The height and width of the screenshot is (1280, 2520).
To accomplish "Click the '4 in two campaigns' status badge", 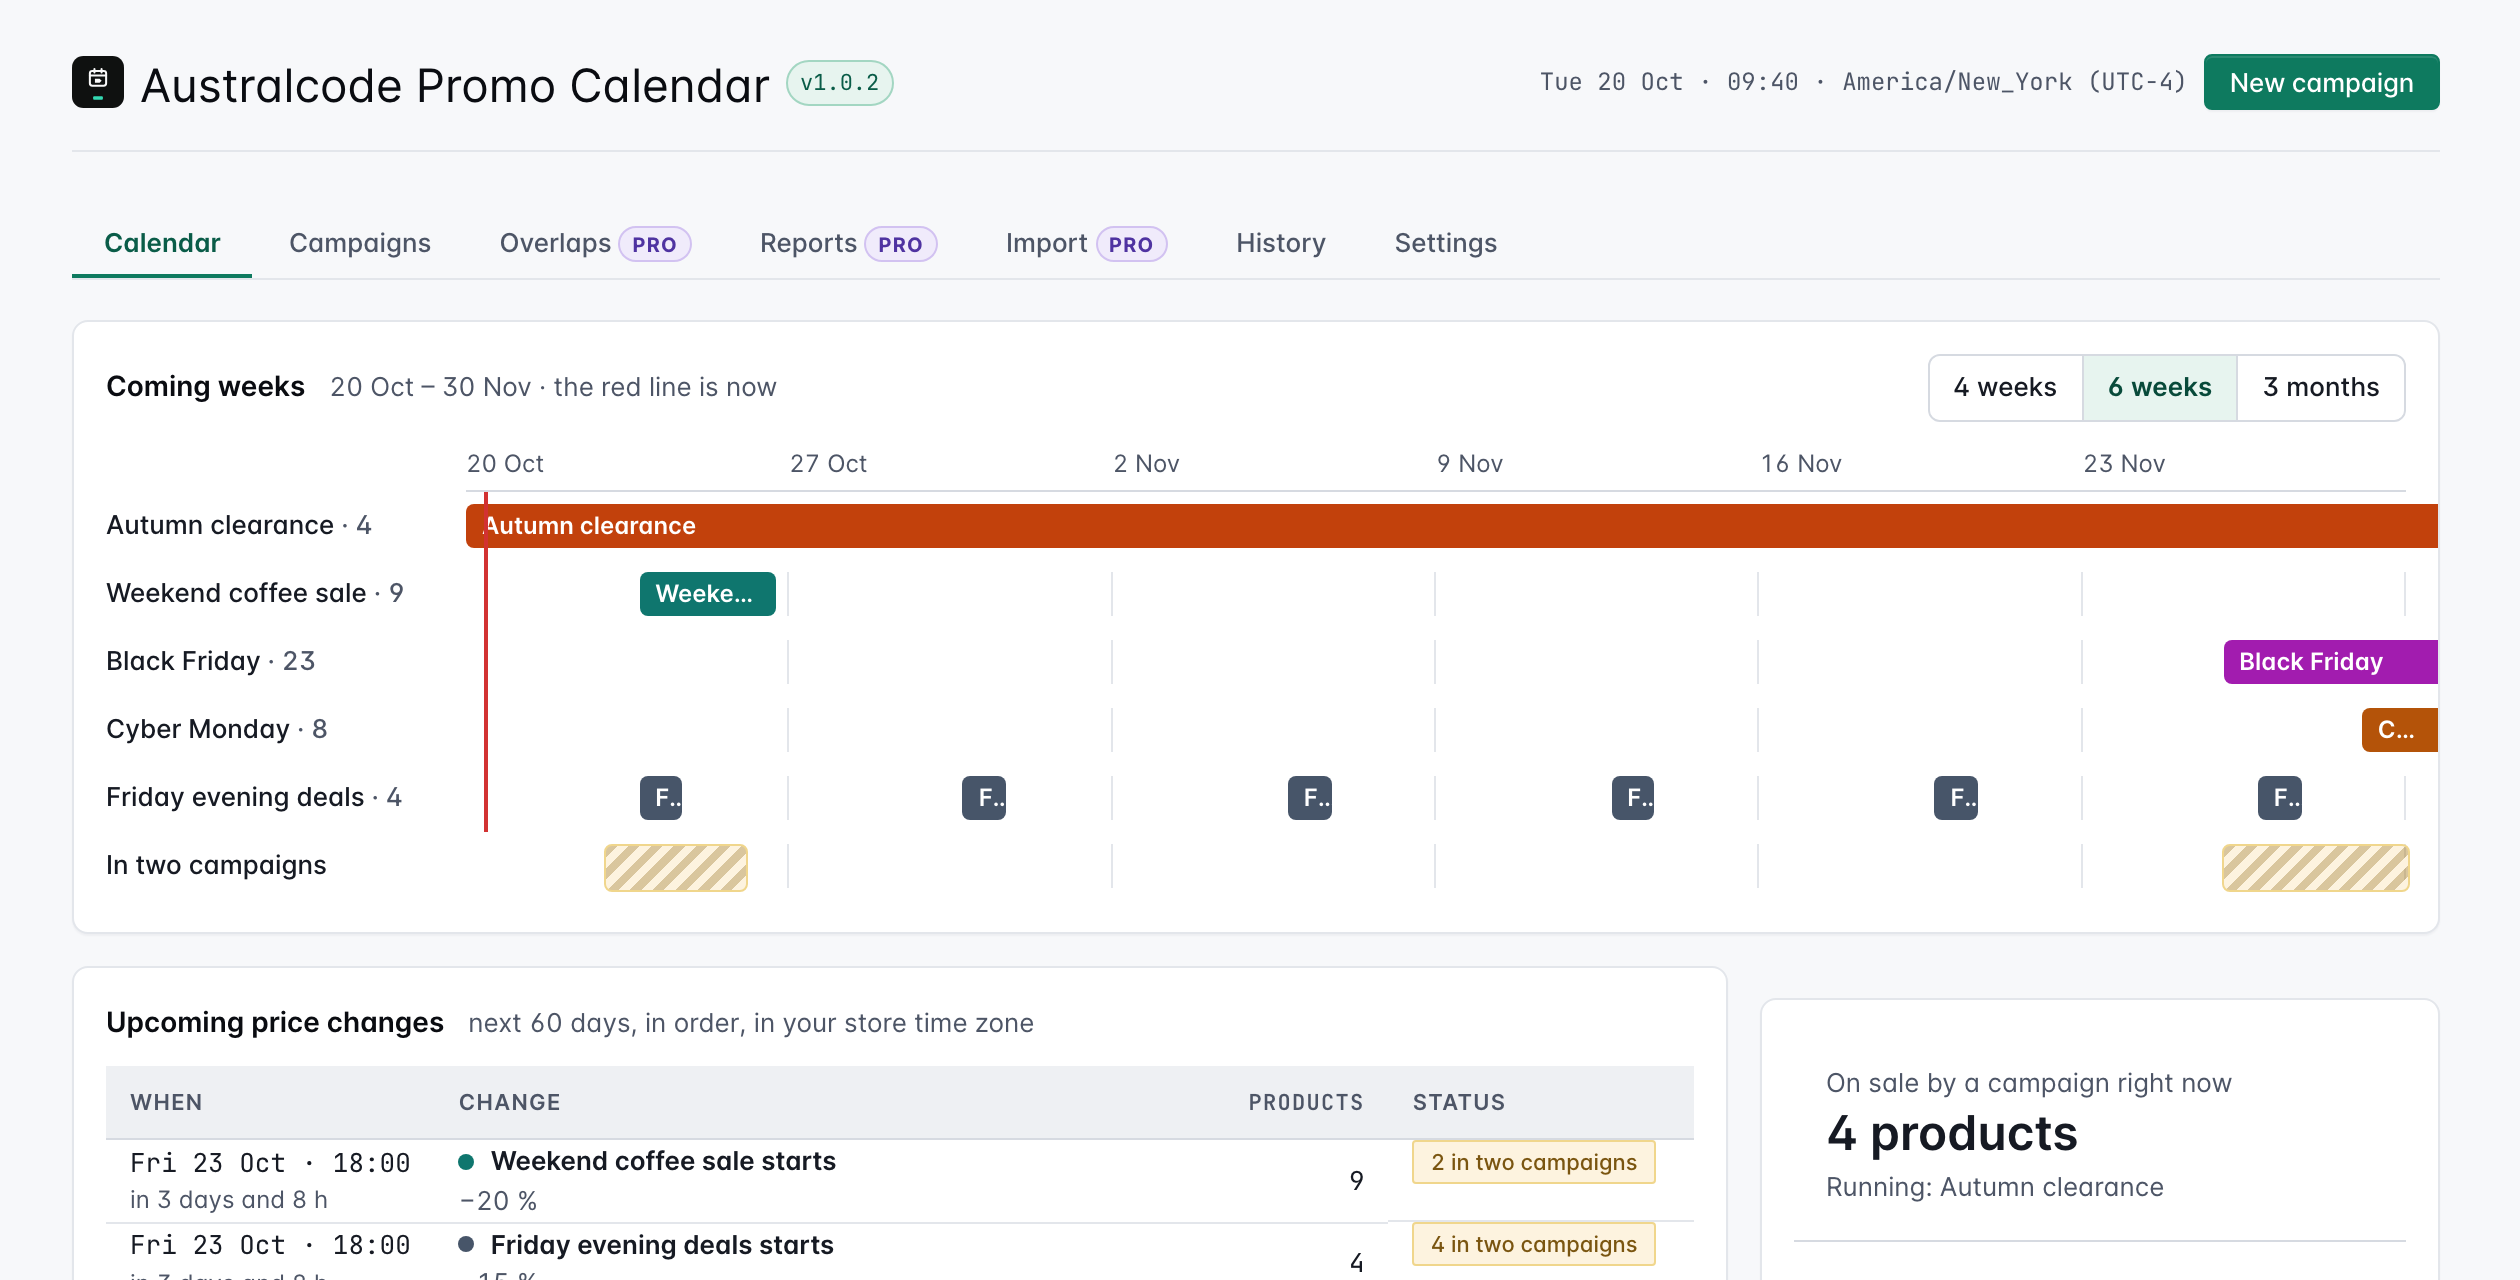I will click(1534, 1244).
